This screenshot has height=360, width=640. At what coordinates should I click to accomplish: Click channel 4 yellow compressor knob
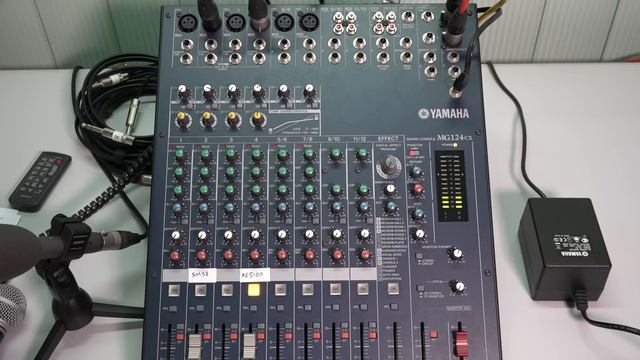258,119
